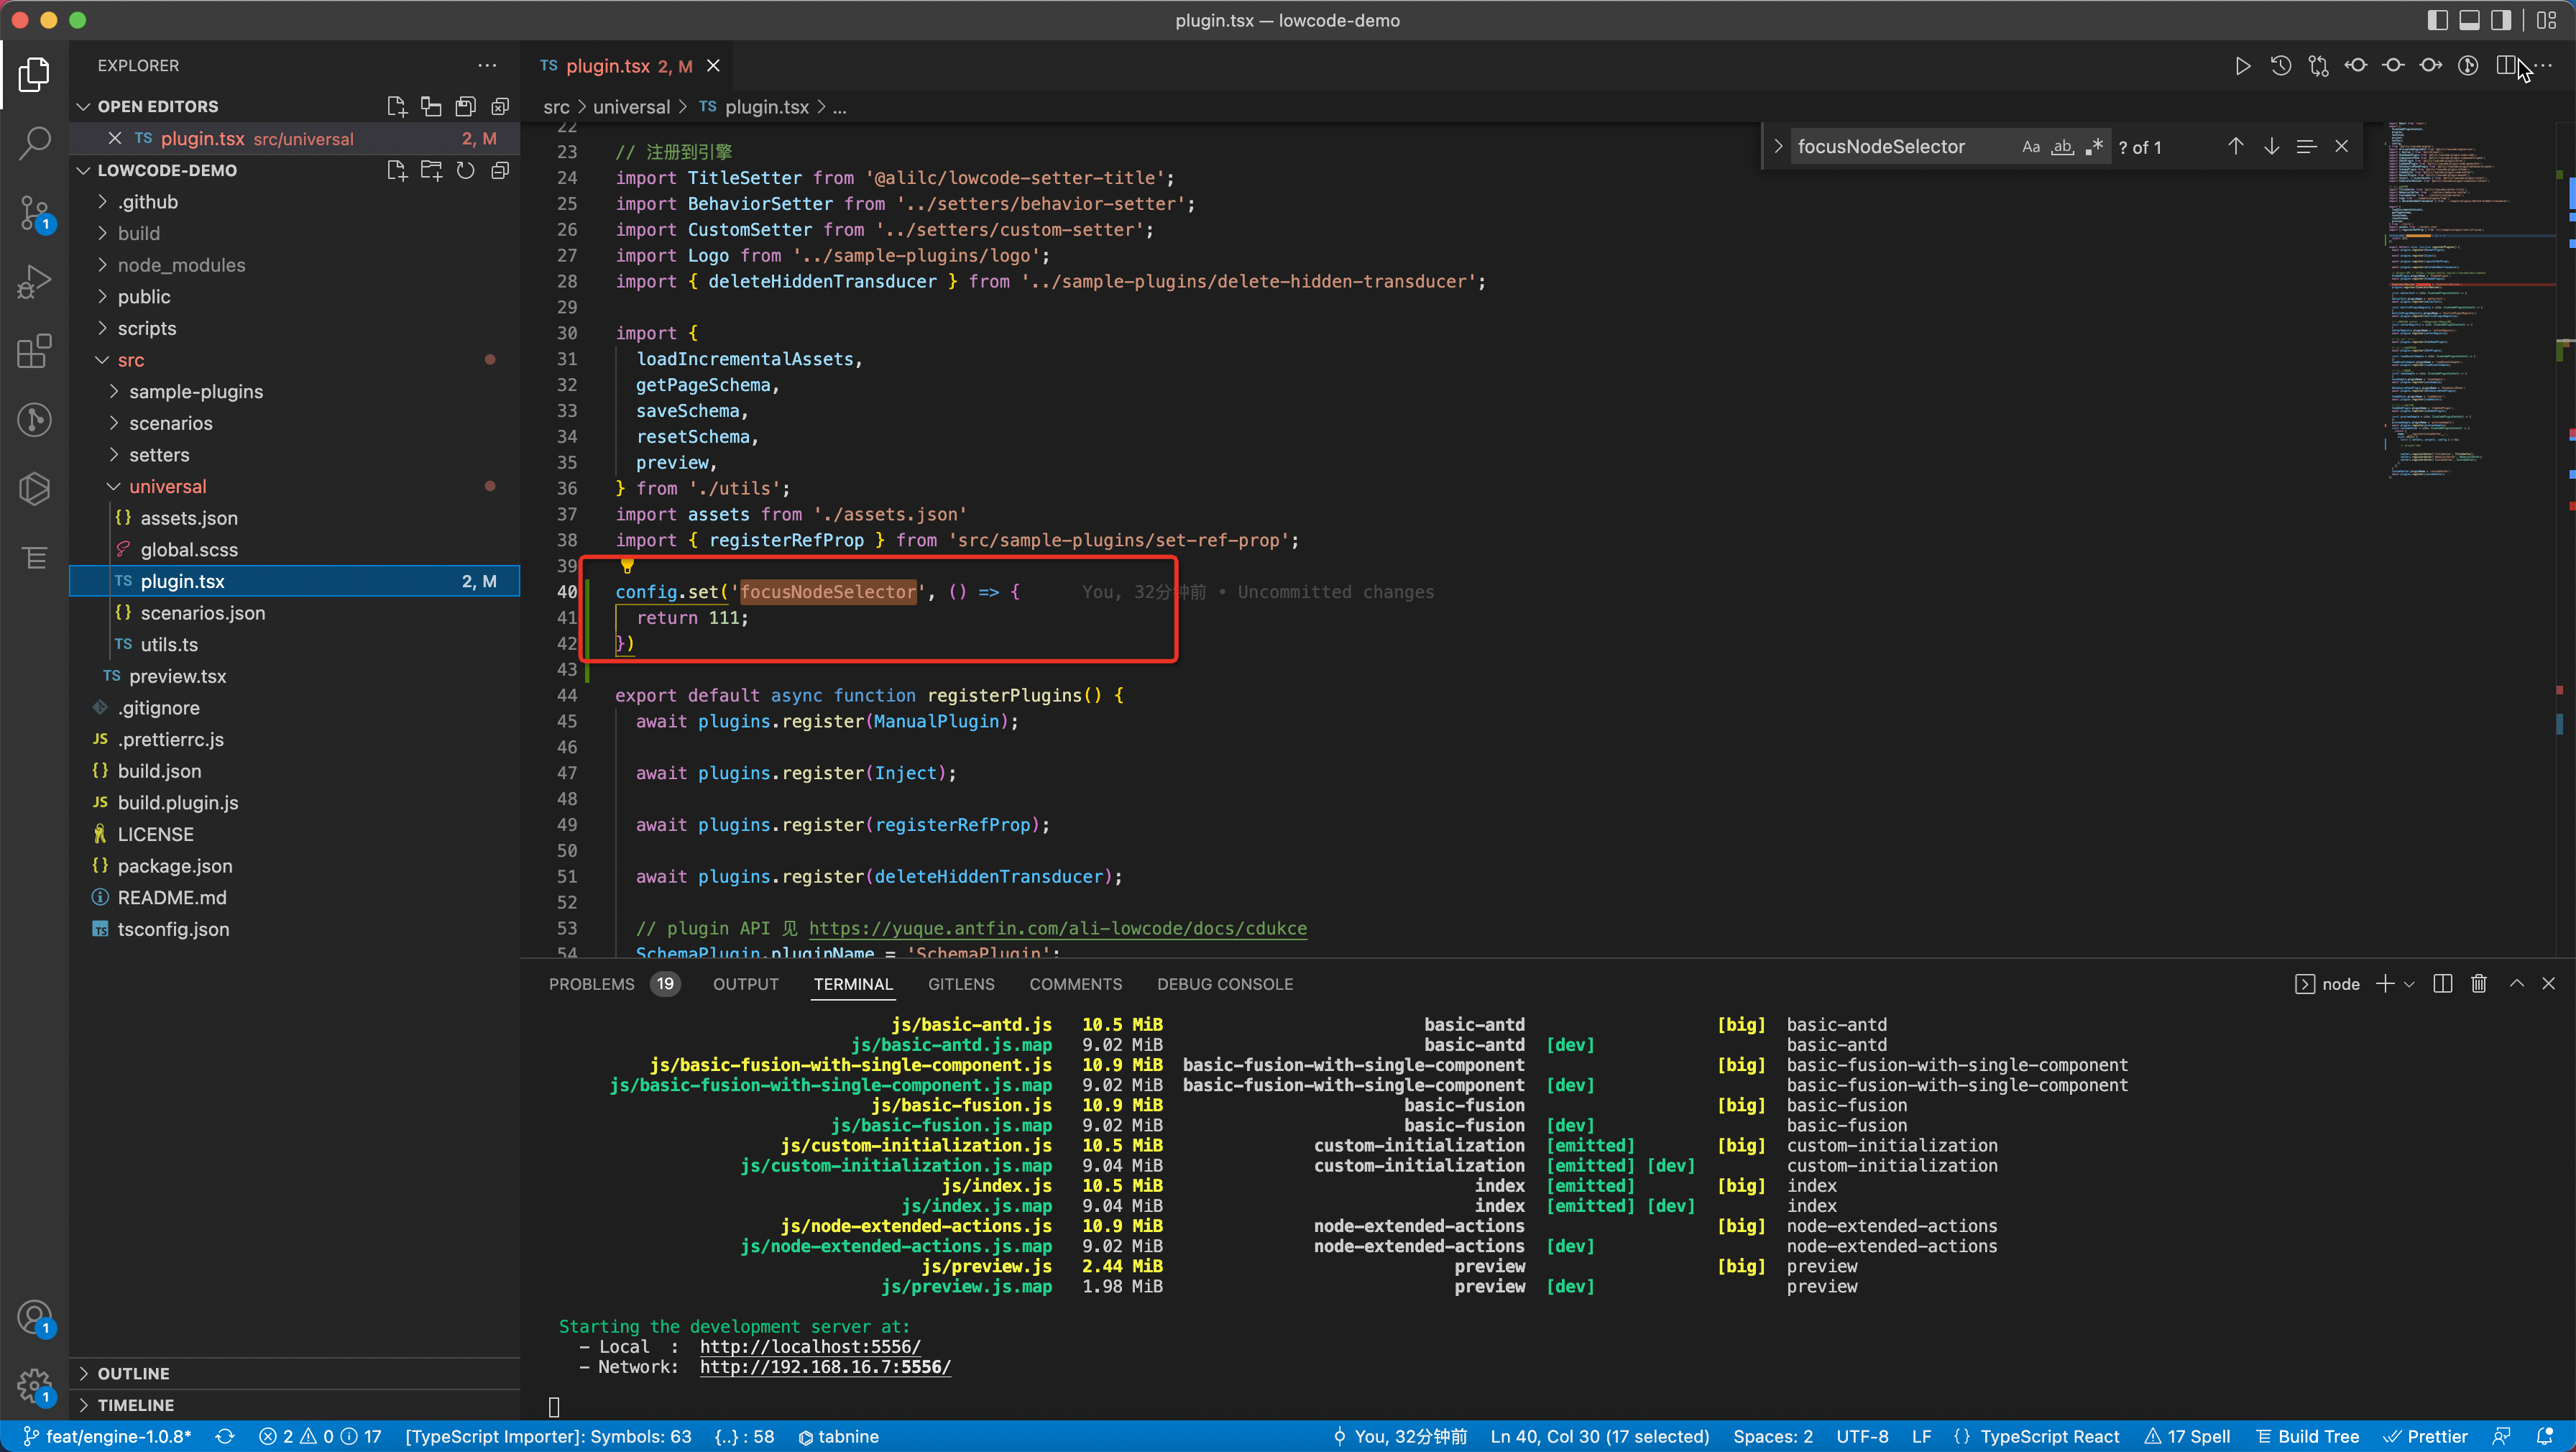Open the Explorer view in activity bar
This screenshot has width=2576, height=1452.
[x=34, y=75]
